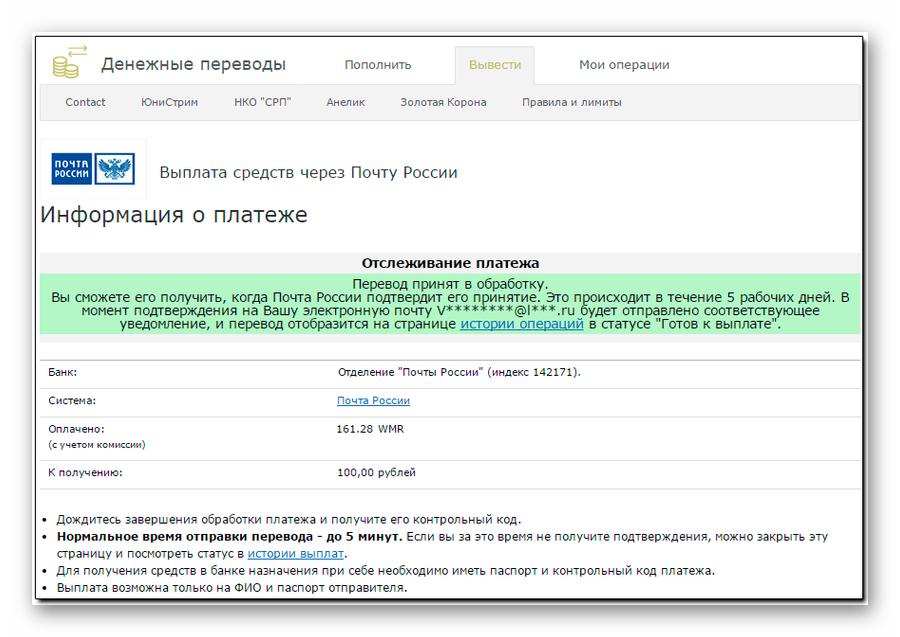The width and height of the screenshot is (900, 637).
Task: Open Правила и лимиты page
Action: click(572, 102)
